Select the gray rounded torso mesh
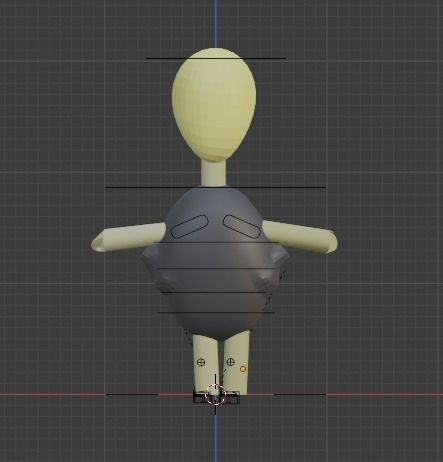The width and height of the screenshot is (443, 462). click(216, 263)
